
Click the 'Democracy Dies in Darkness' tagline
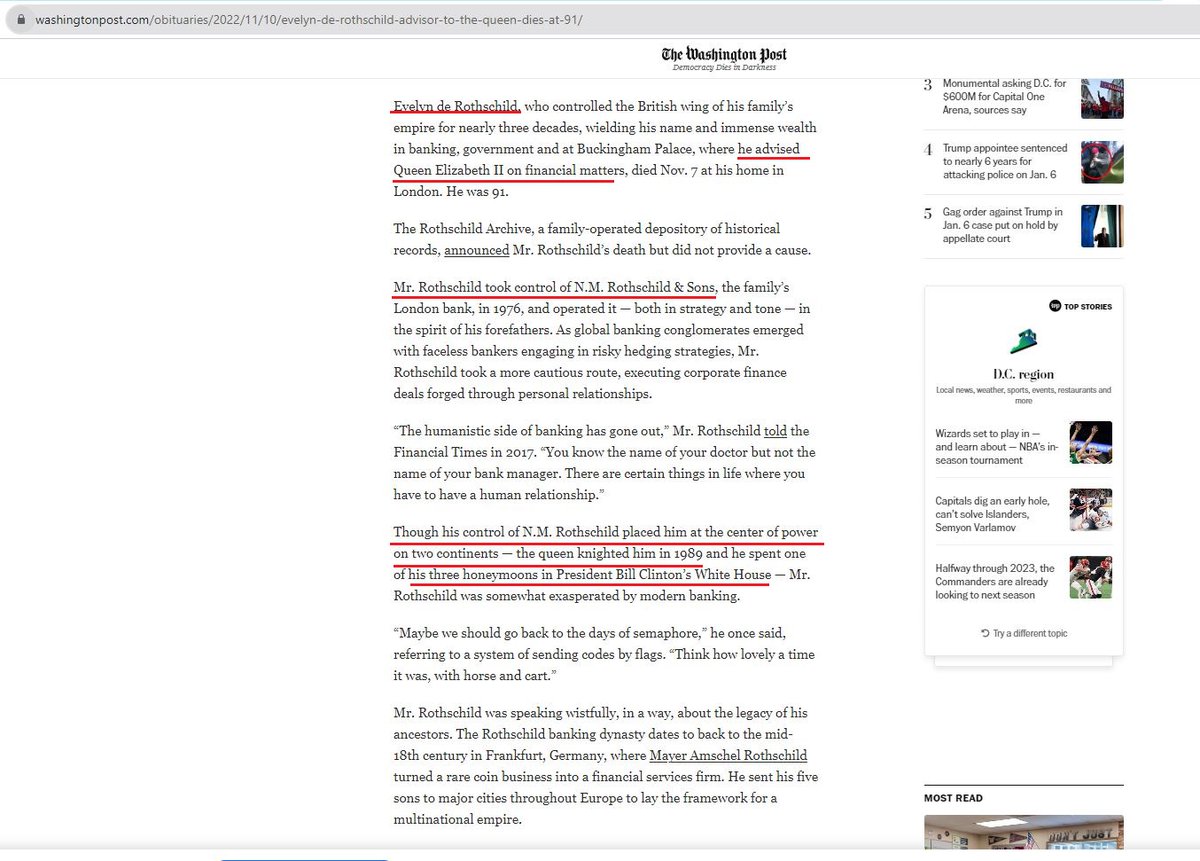(723, 67)
